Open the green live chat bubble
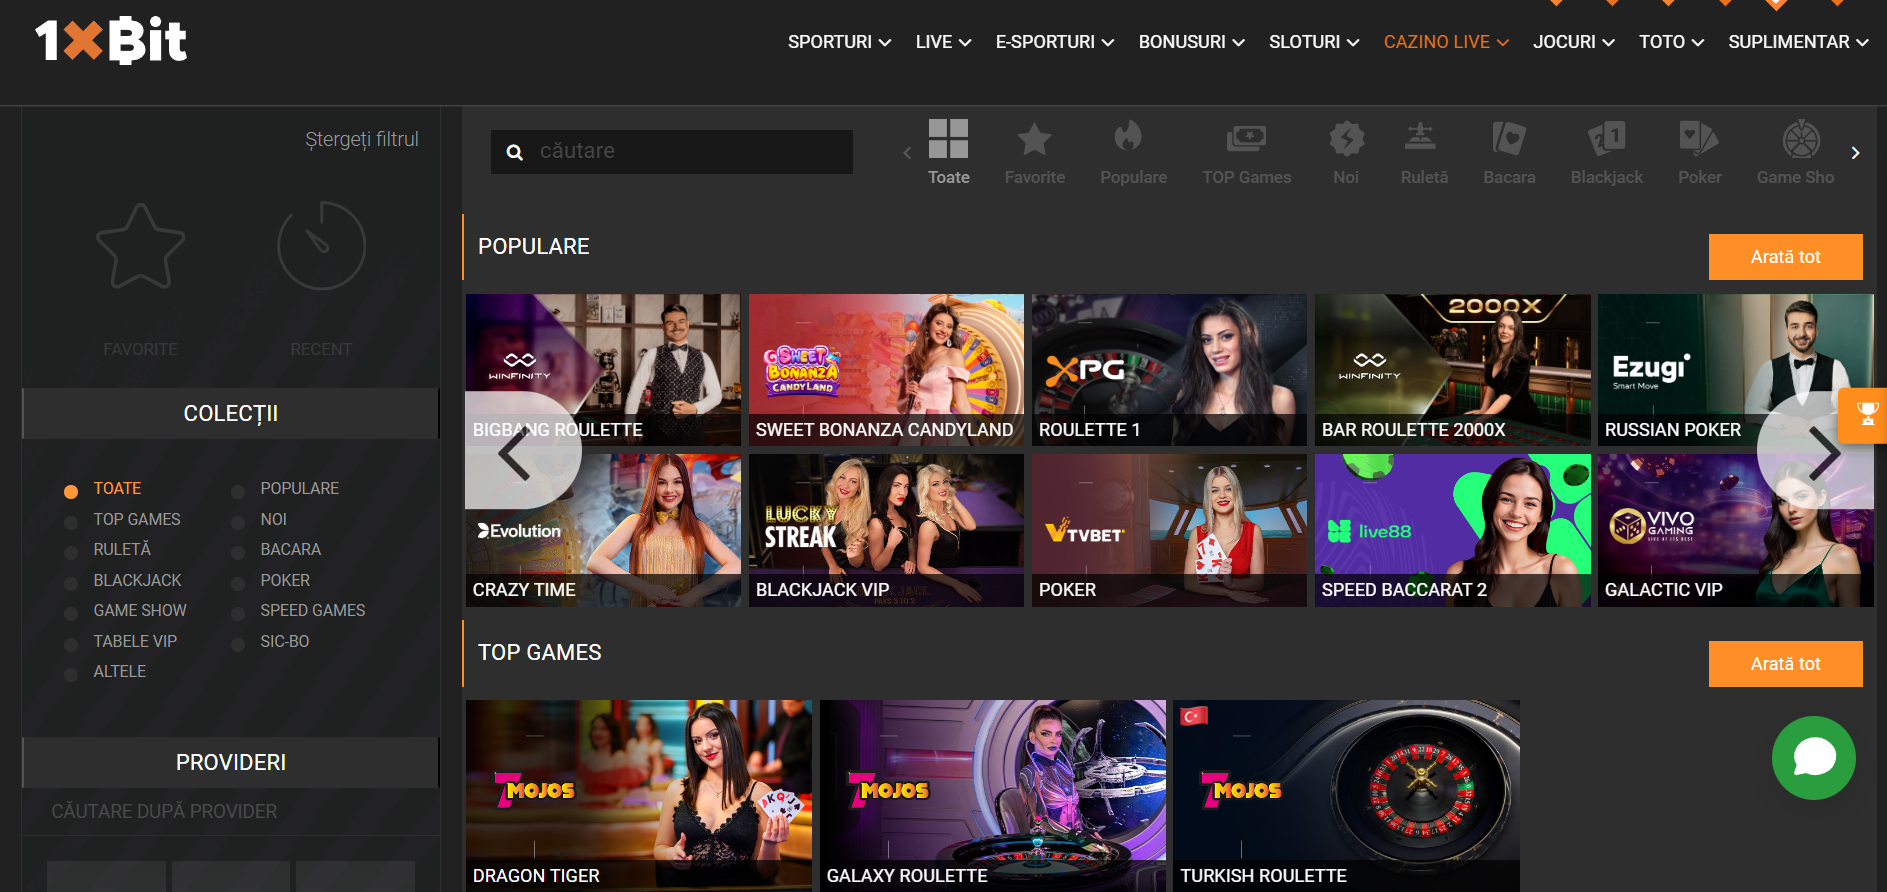Image resolution: width=1887 pixels, height=892 pixels. (1813, 758)
